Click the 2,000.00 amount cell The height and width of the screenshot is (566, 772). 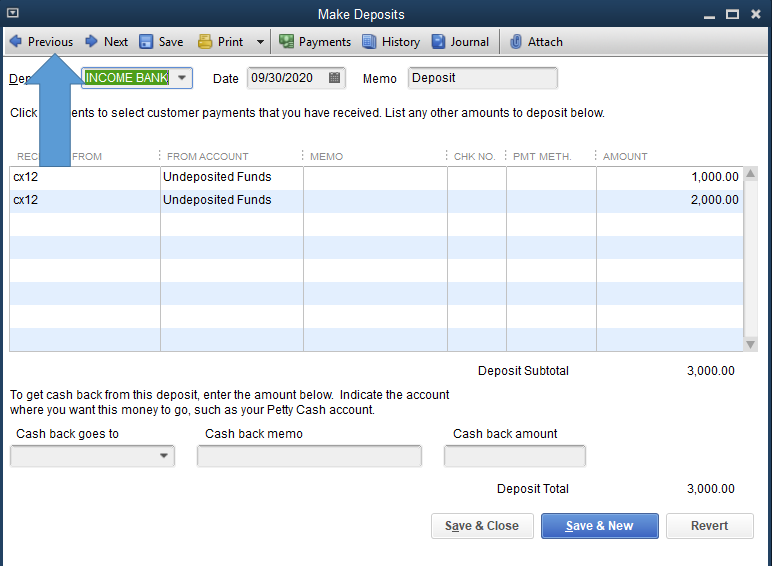click(x=670, y=200)
